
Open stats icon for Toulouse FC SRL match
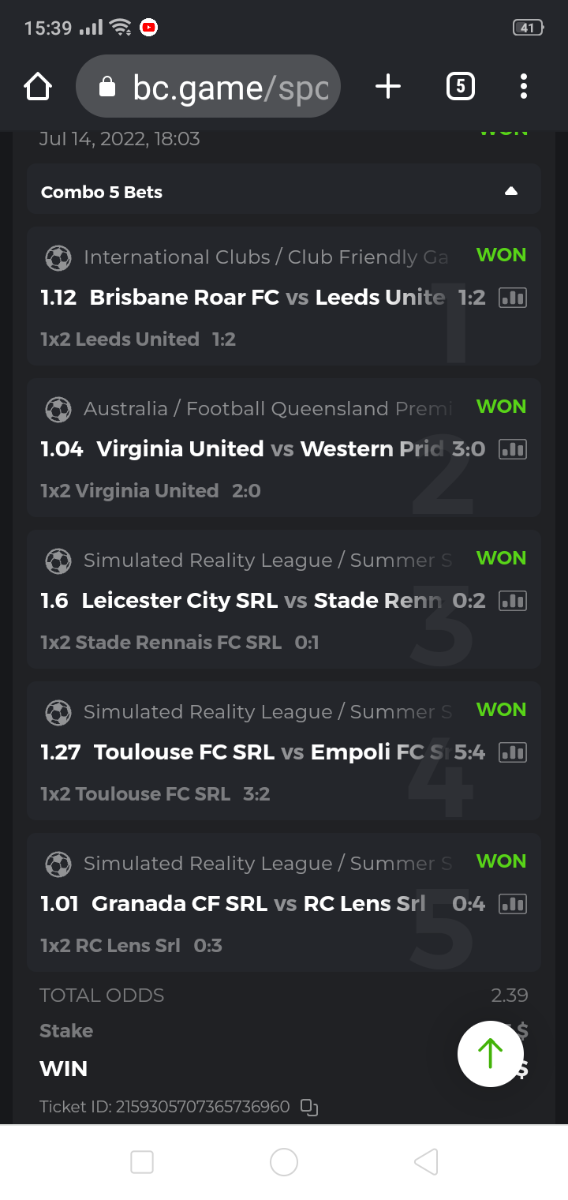[x=513, y=753]
